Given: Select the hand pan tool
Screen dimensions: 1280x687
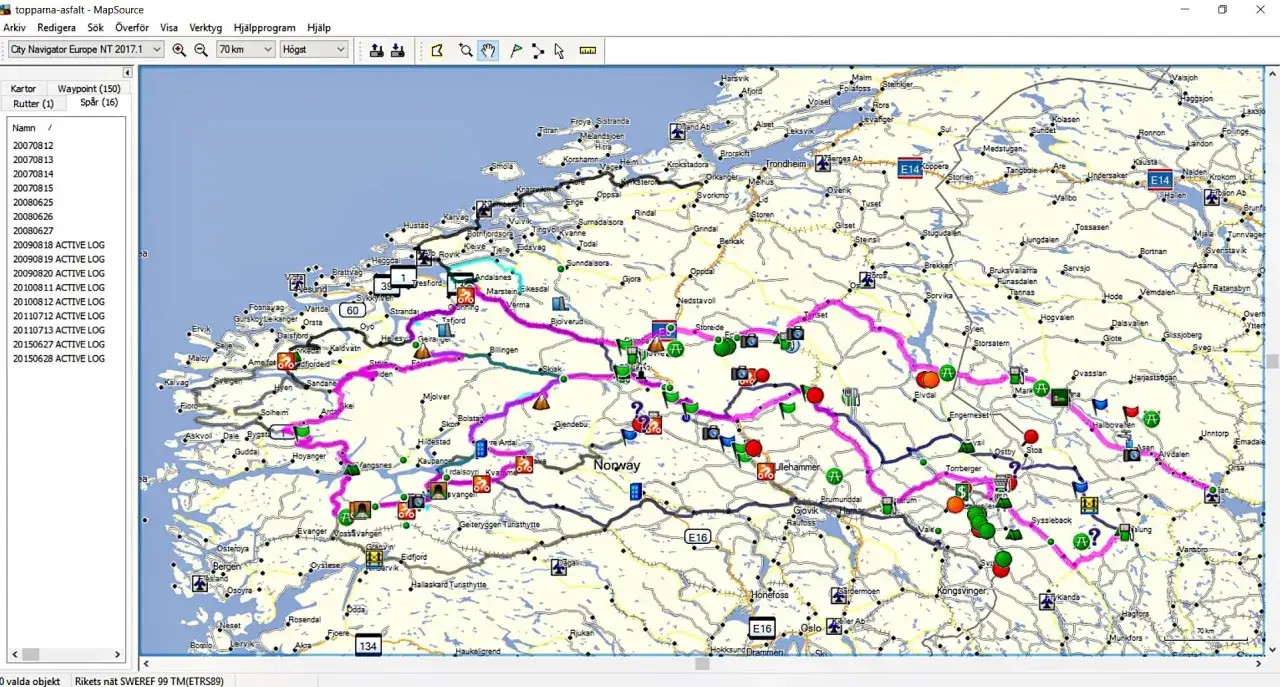Looking at the screenshot, I should click(x=488, y=50).
